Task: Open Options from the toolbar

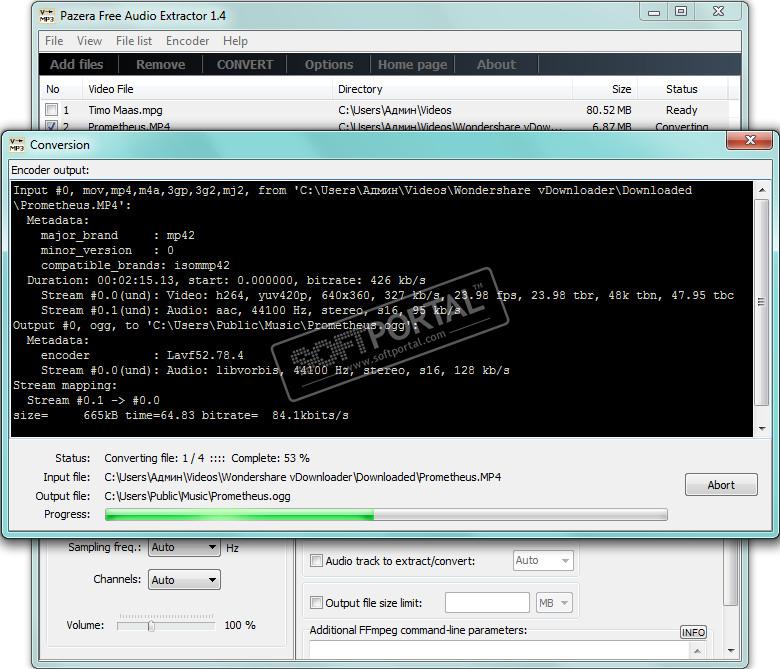Action: (x=329, y=65)
